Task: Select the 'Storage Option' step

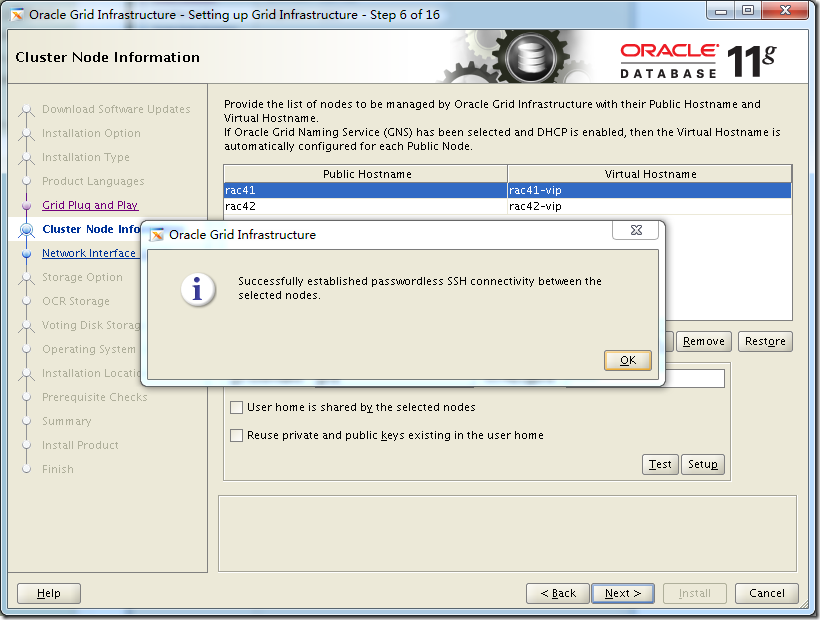Action: pos(82,277)
